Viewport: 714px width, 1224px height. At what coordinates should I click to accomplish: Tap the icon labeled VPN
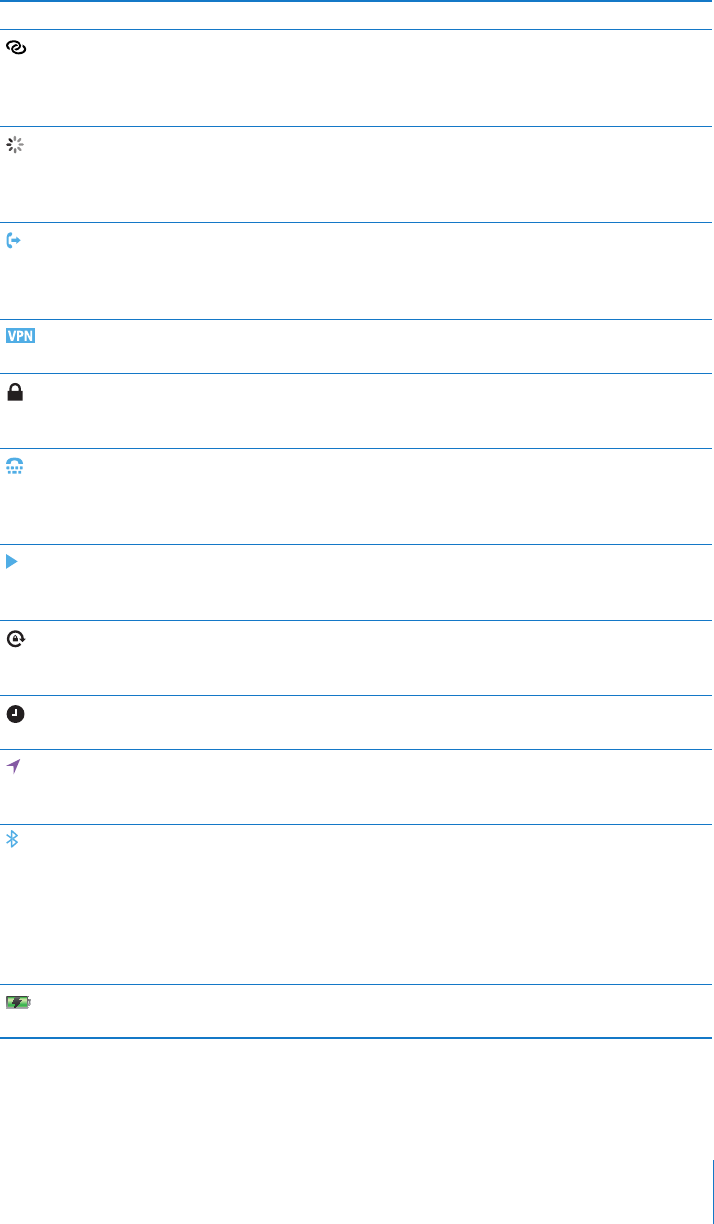click(x=21, y=336)
